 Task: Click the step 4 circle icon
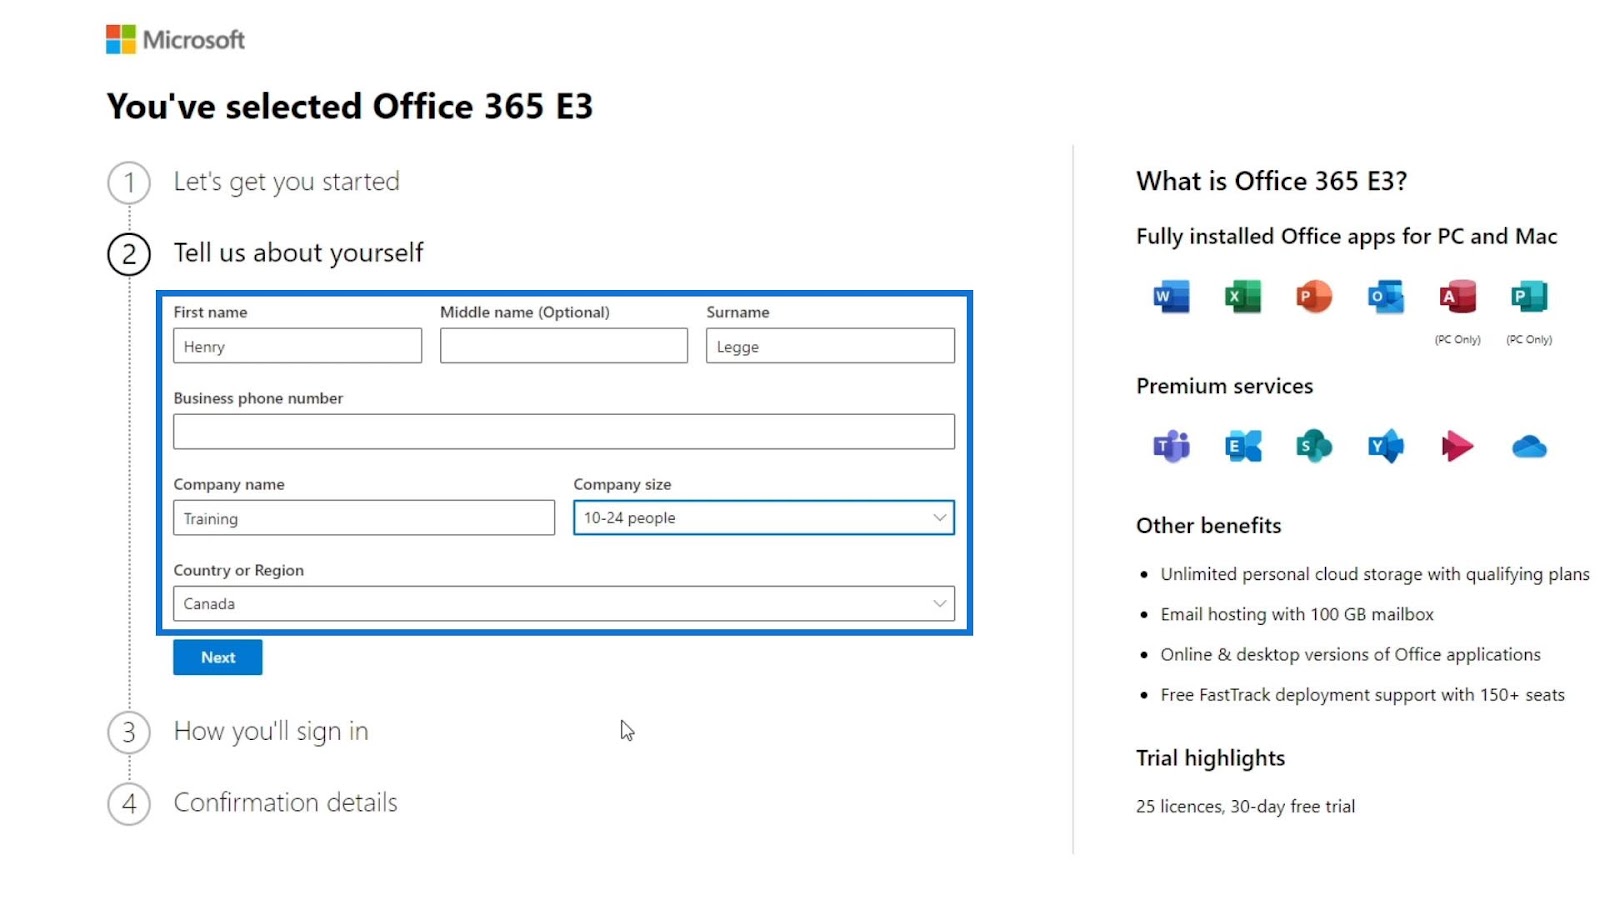click(x=129, y=803)
